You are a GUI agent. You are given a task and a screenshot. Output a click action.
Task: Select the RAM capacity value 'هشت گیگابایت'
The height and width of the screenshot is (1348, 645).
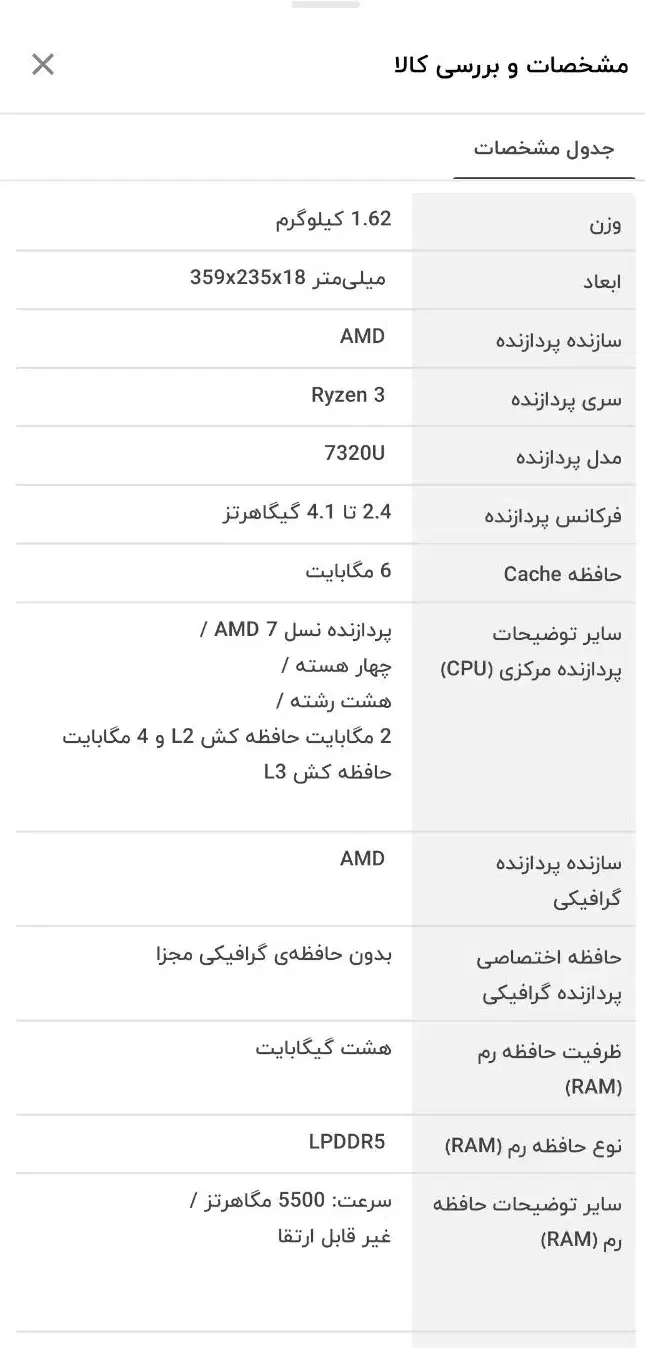pyautogui.click(x=323, y=1048)
